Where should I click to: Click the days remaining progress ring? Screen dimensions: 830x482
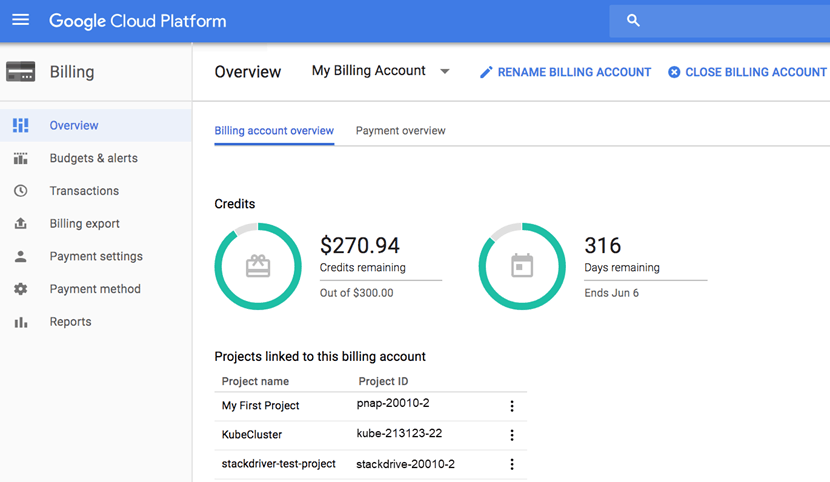pyautogui.click(x=522, y=266)
